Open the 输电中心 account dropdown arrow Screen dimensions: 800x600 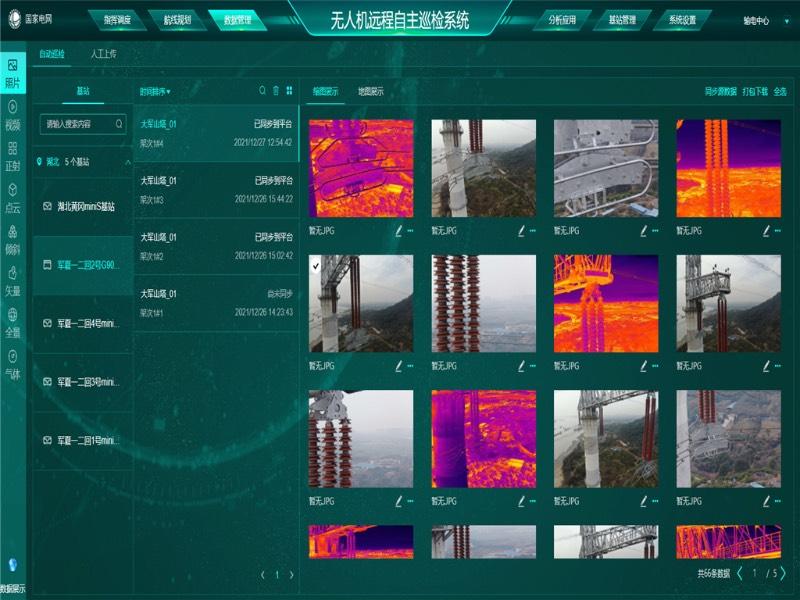[787, 21]
